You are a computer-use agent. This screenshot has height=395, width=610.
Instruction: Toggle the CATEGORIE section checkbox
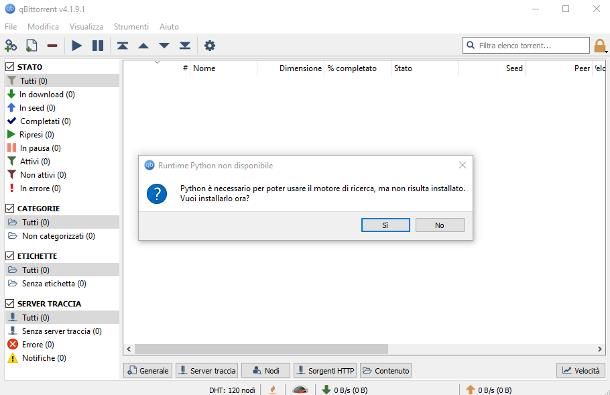pos(10,208)
